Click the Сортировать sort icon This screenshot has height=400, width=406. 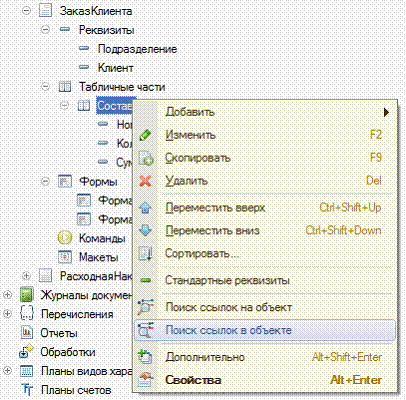pos(145,254)
